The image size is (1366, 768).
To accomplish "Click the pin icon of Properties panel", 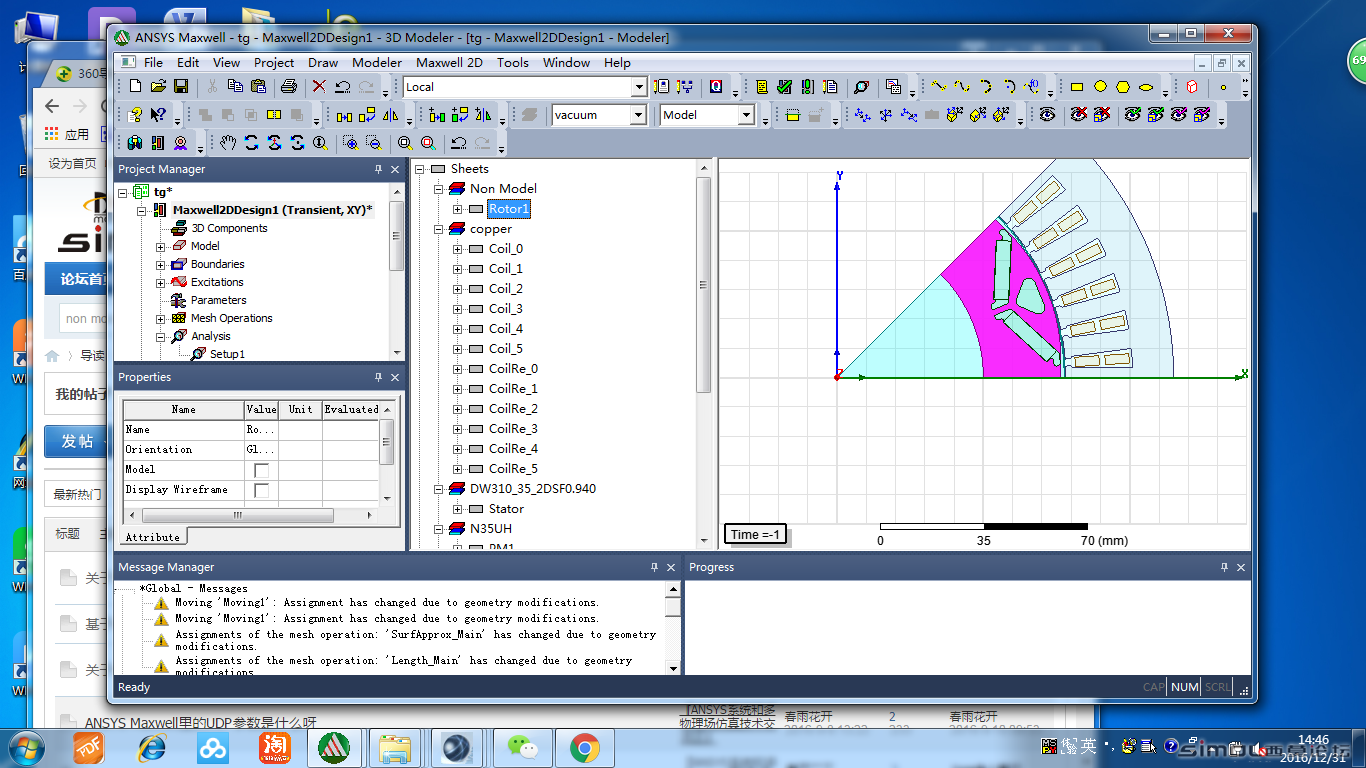I will [x=378, y=377].
